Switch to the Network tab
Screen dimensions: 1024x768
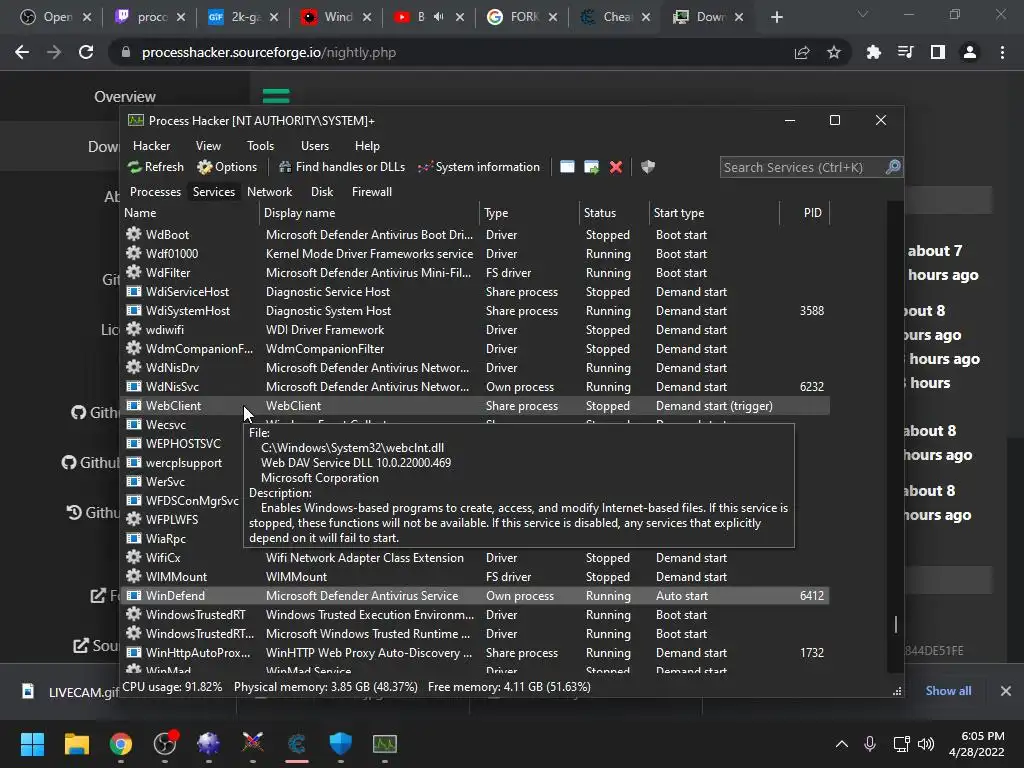pyautogui.click(x=270, y=192)
